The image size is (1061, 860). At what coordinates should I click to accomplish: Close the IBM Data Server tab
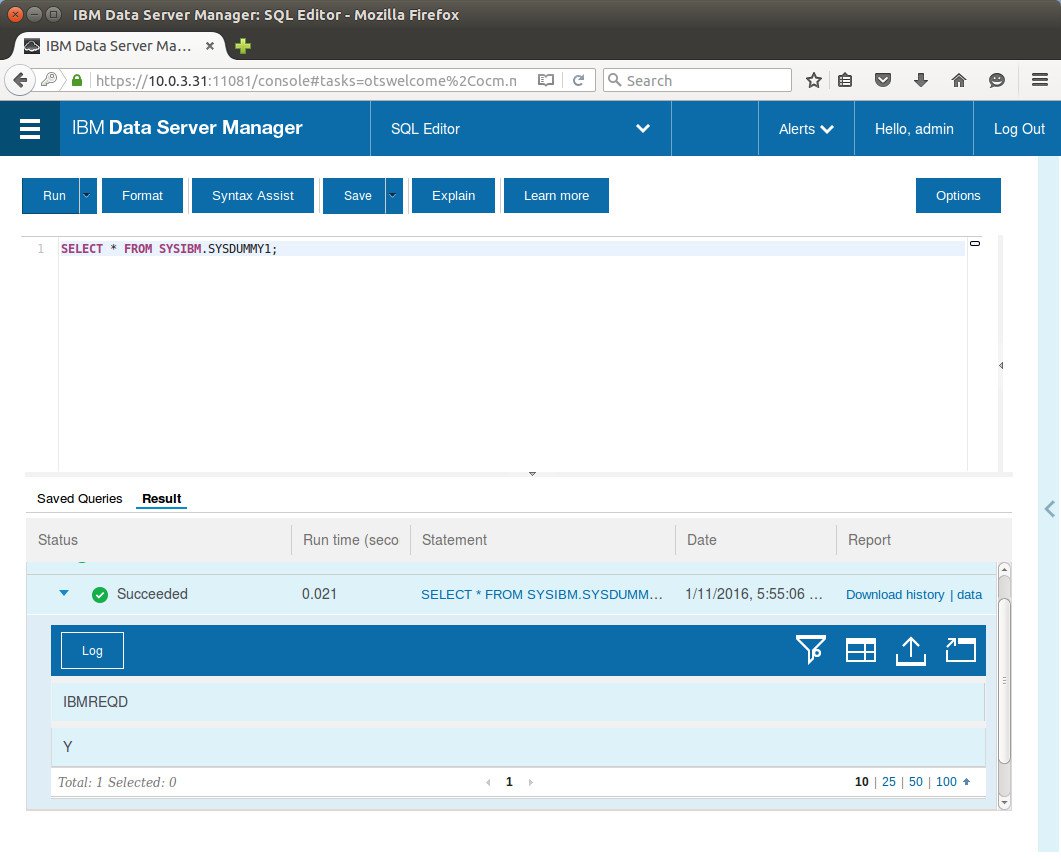pyautogui.click(x=210, y=46)
